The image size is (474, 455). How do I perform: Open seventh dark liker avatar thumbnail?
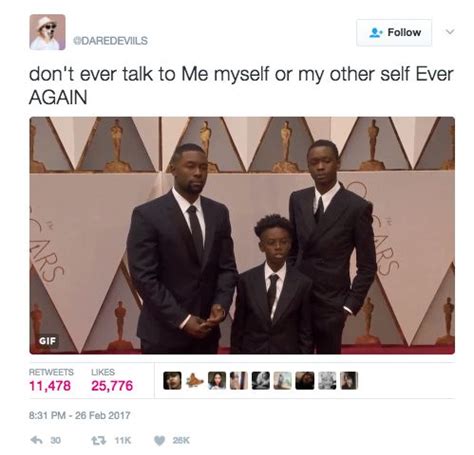click(x=305, y=381)
